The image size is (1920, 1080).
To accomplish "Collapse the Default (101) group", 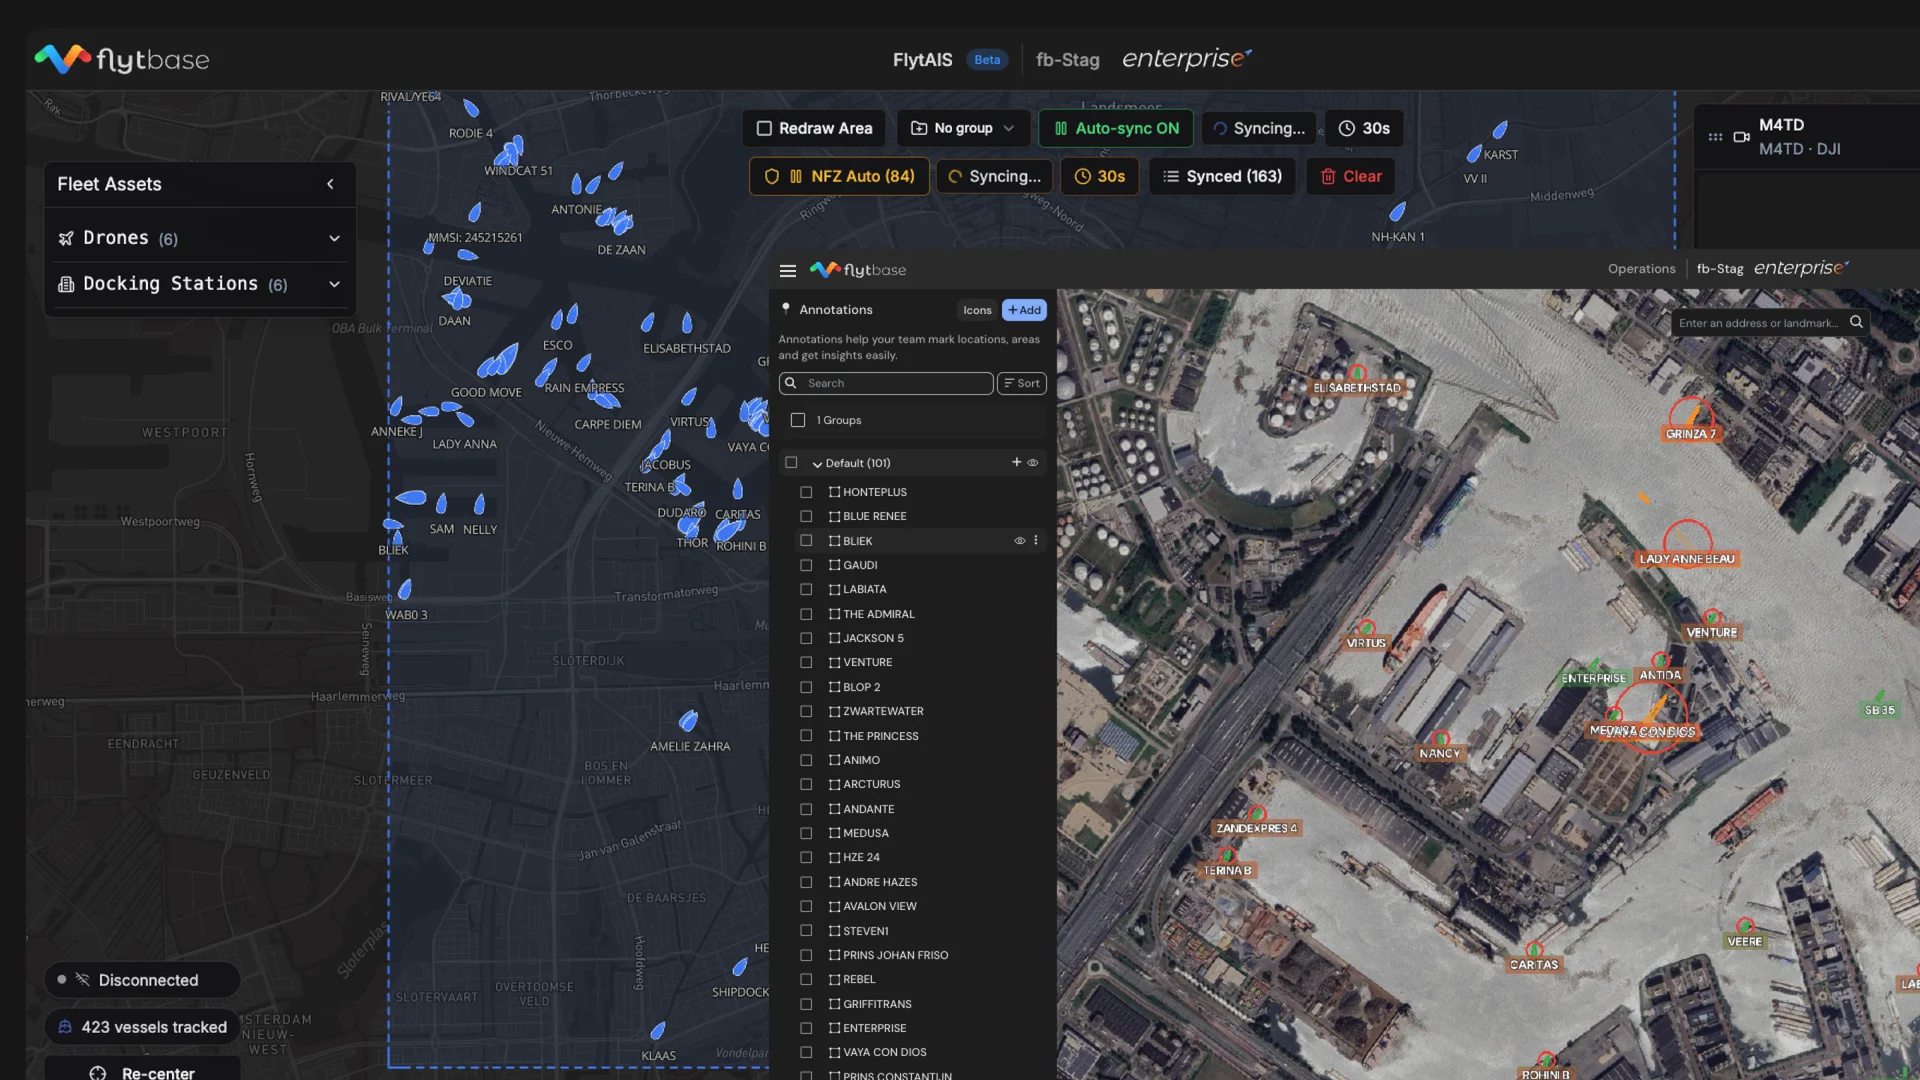I will (x=817, y=464).
